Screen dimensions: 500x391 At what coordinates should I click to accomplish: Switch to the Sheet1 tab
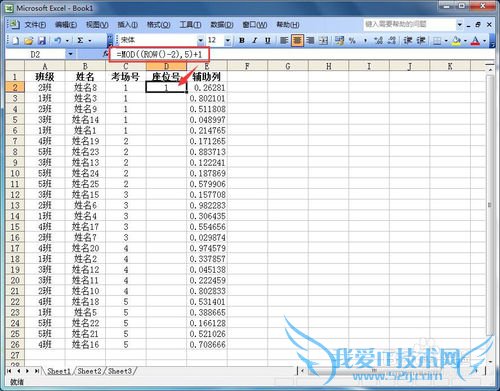[x=59, y=371]
